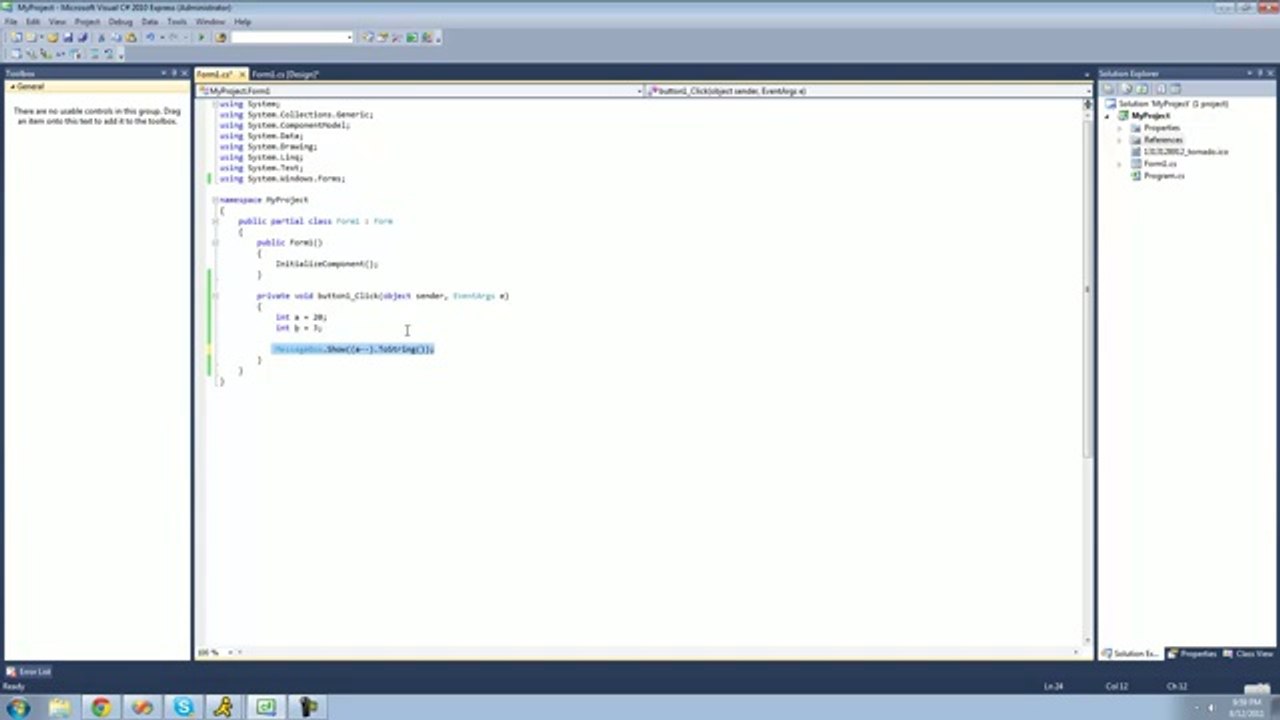Open the Undo history dropdown arrow
Viewport: 1280px width, 720px height.
point(162,37)
